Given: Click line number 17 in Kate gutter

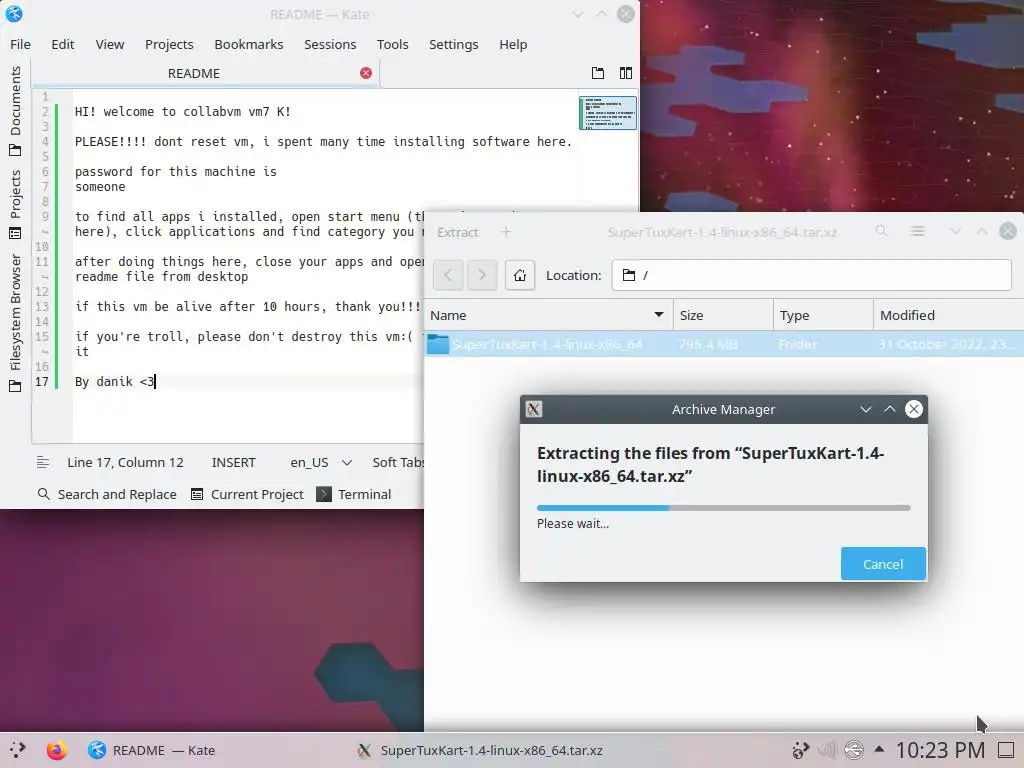Looking at the screenshot, I should click(42, 381).
